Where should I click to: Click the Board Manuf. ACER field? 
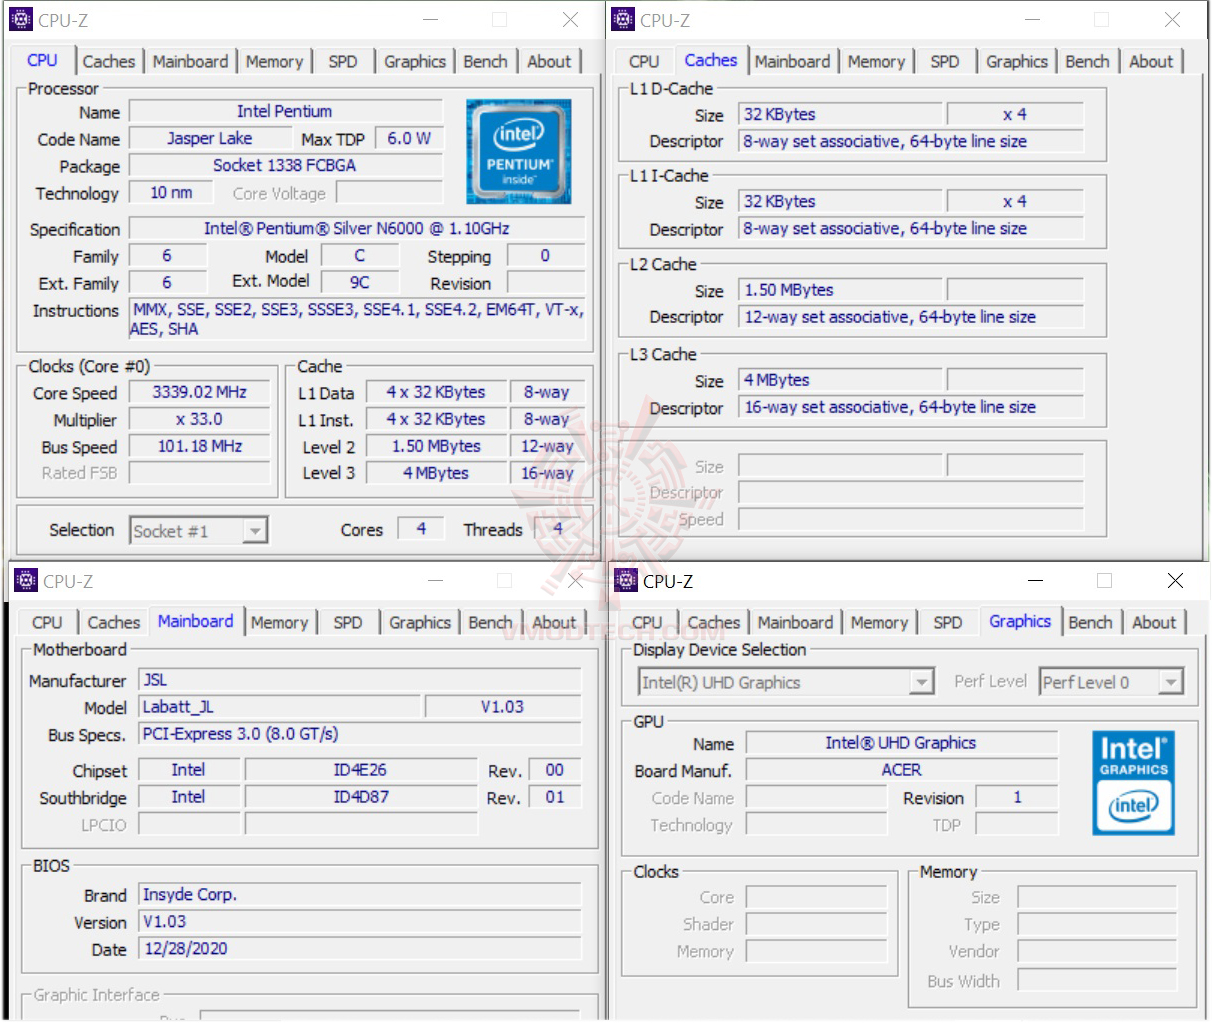[902, 770]
